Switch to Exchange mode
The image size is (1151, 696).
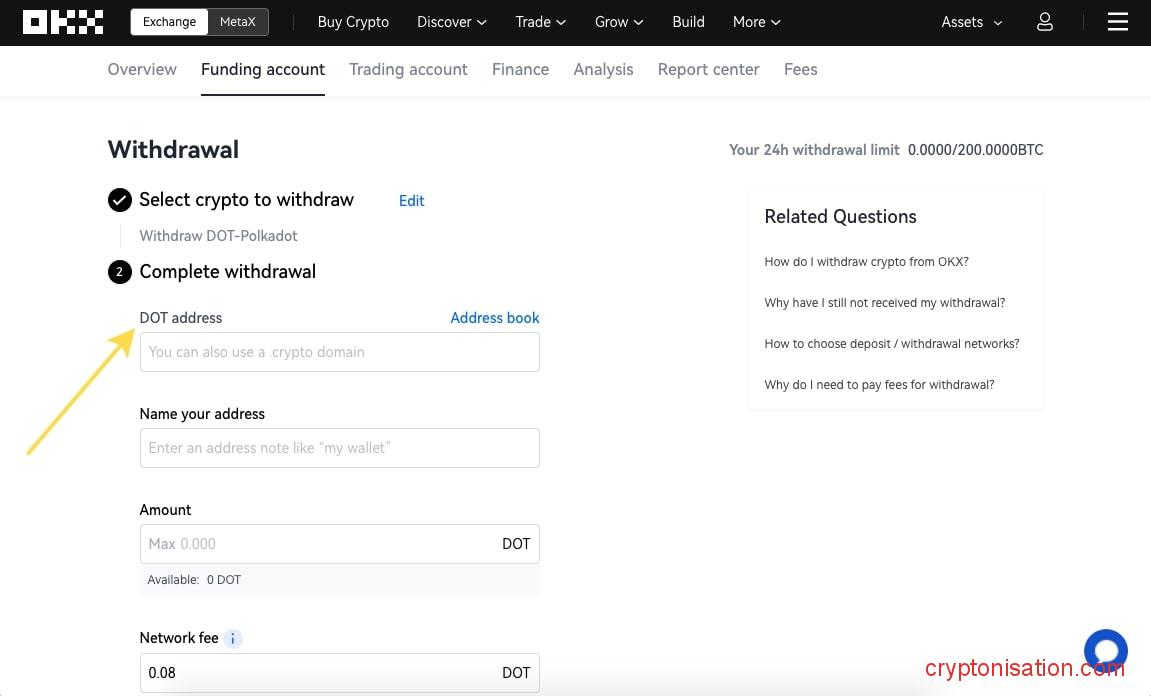click(x=169, y=22)
